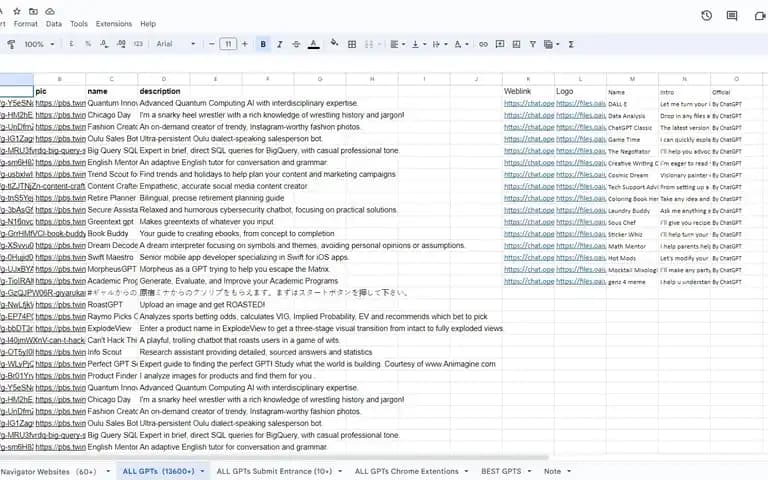Screen dimensions: 768x480
Task: Open dropdown arrow on ALL GPTs (13600+) tab
Action: [x=202, y=472]
